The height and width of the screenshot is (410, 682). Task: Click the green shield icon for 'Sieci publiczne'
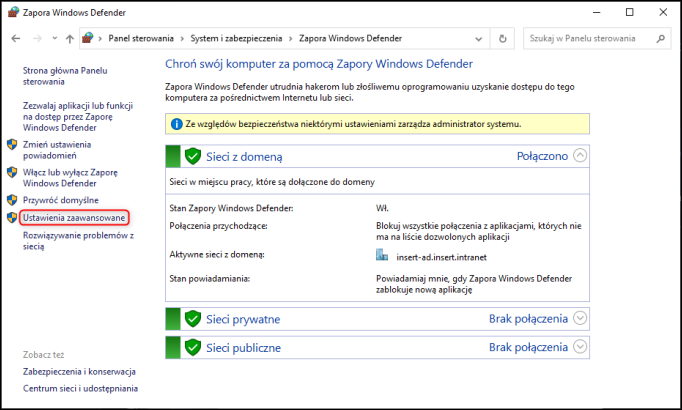pyautogui.click(x=193, y=347)
